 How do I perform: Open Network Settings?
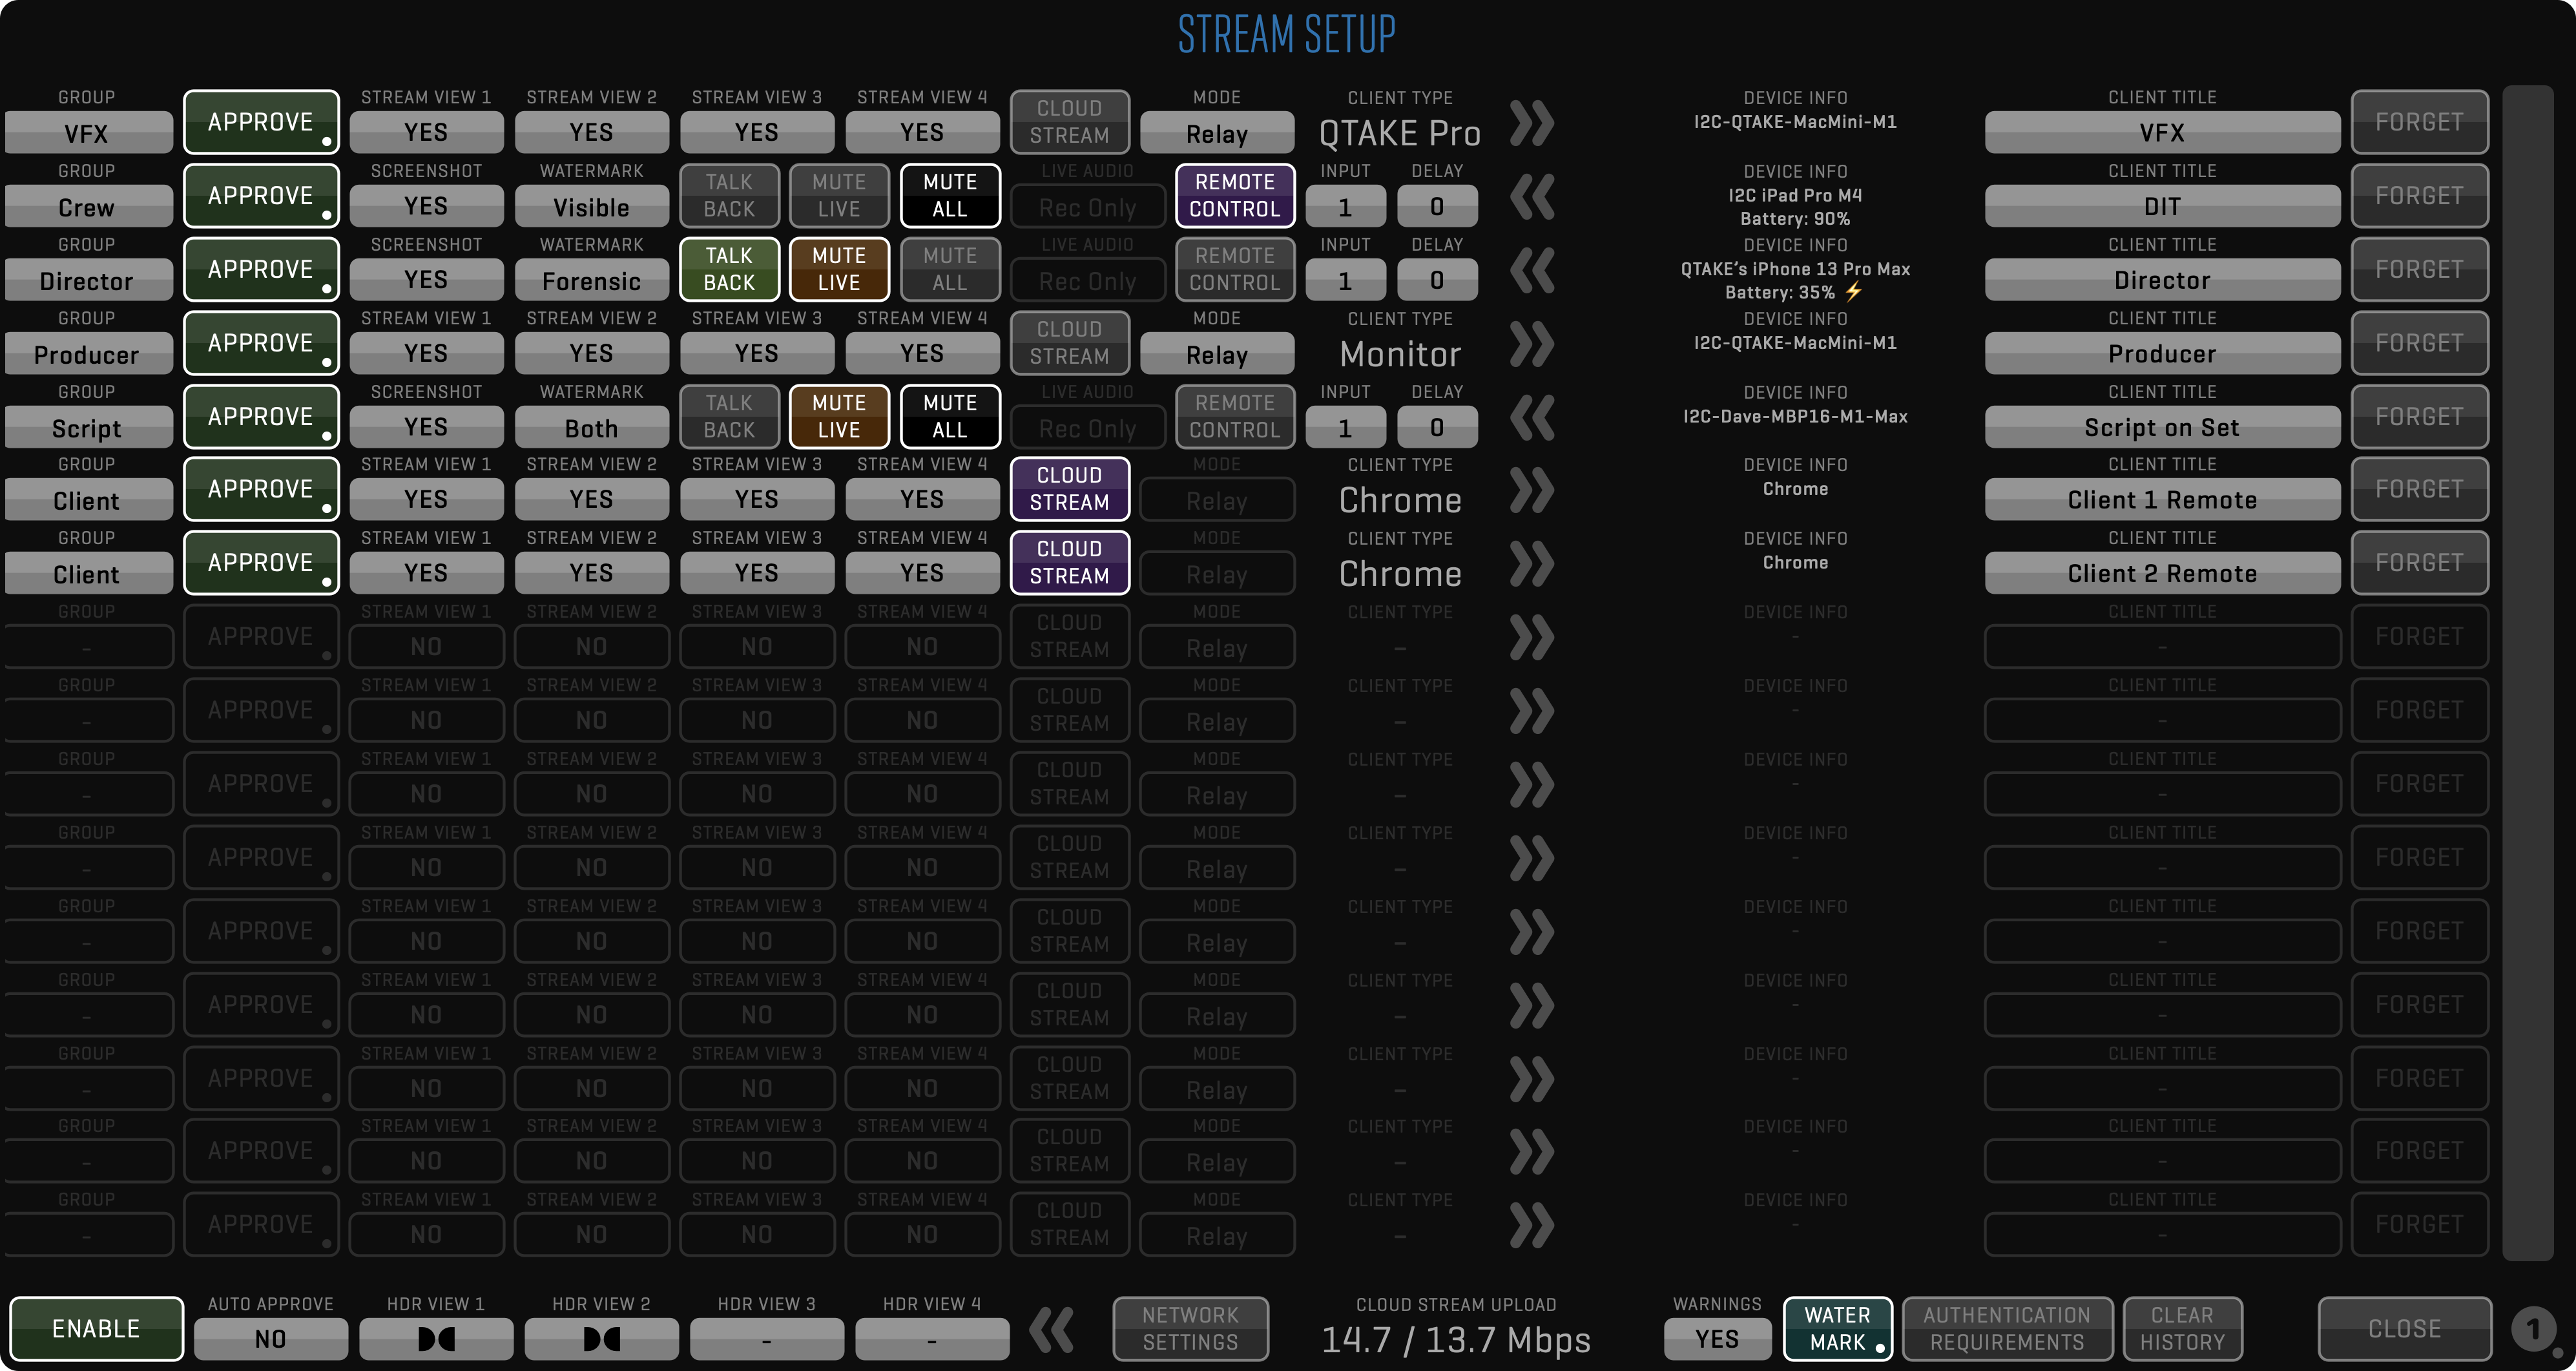[x=1190, y=1329]
